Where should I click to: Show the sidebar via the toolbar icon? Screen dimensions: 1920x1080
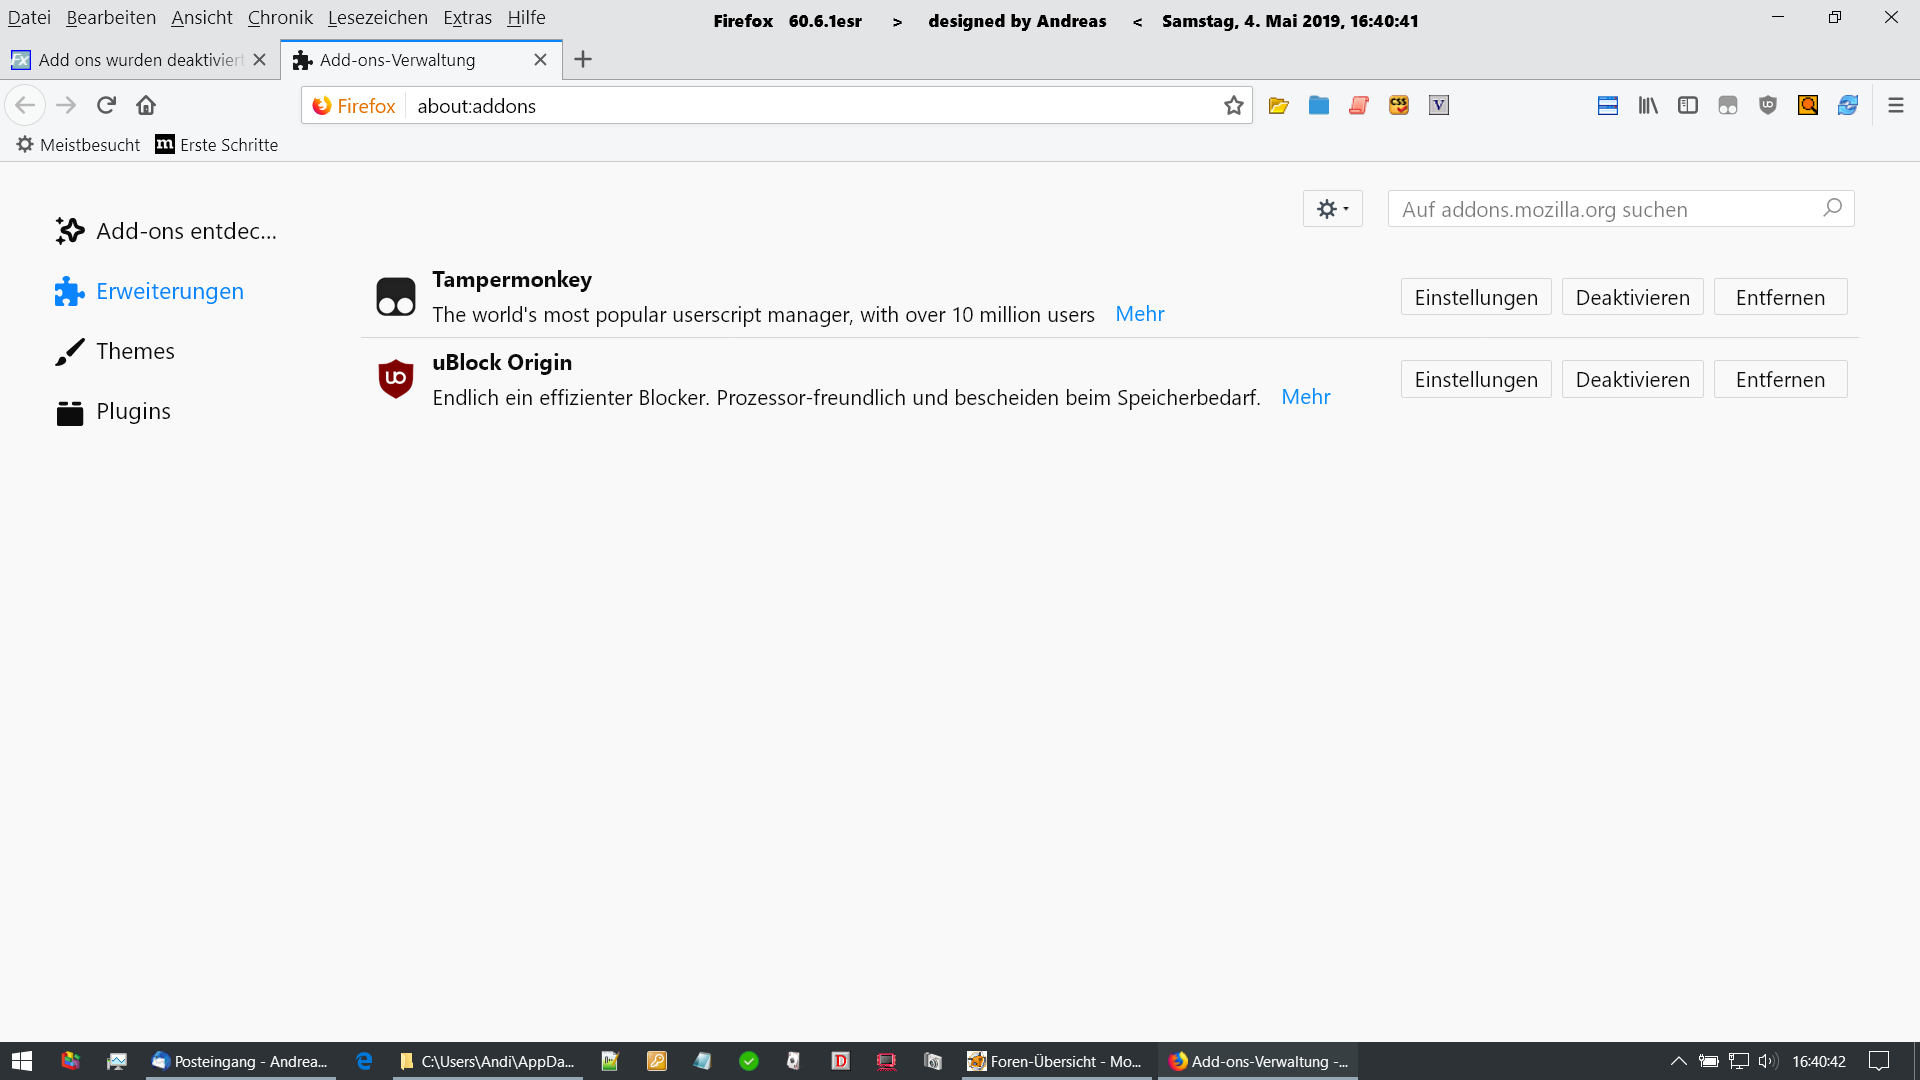pos(1687,106)
